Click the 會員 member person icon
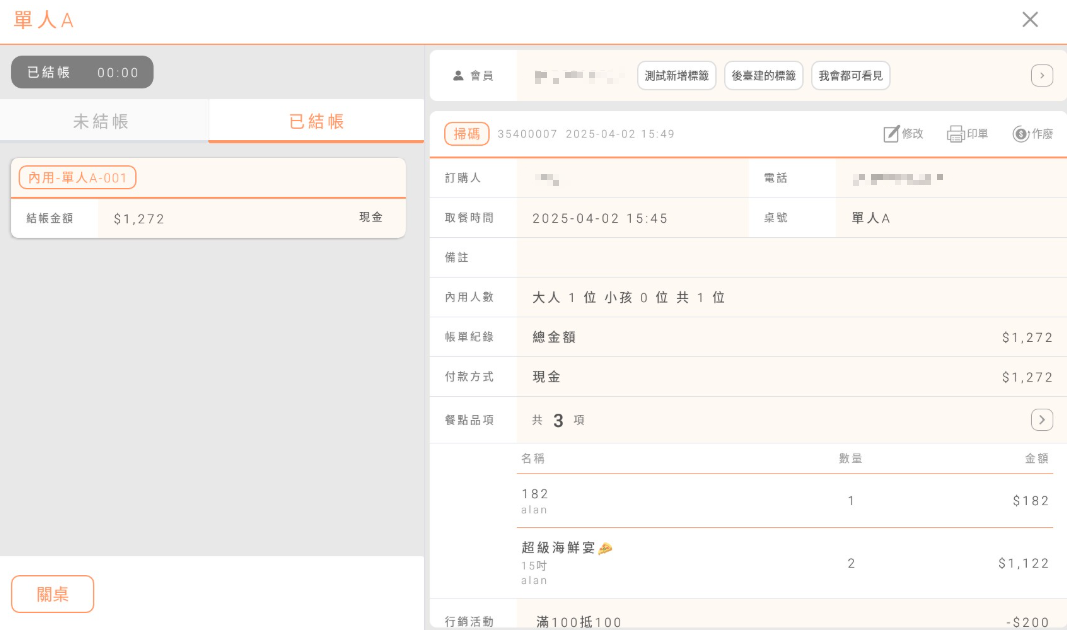This screenshot has height=630, width=1067. click(x=458, y=76)
